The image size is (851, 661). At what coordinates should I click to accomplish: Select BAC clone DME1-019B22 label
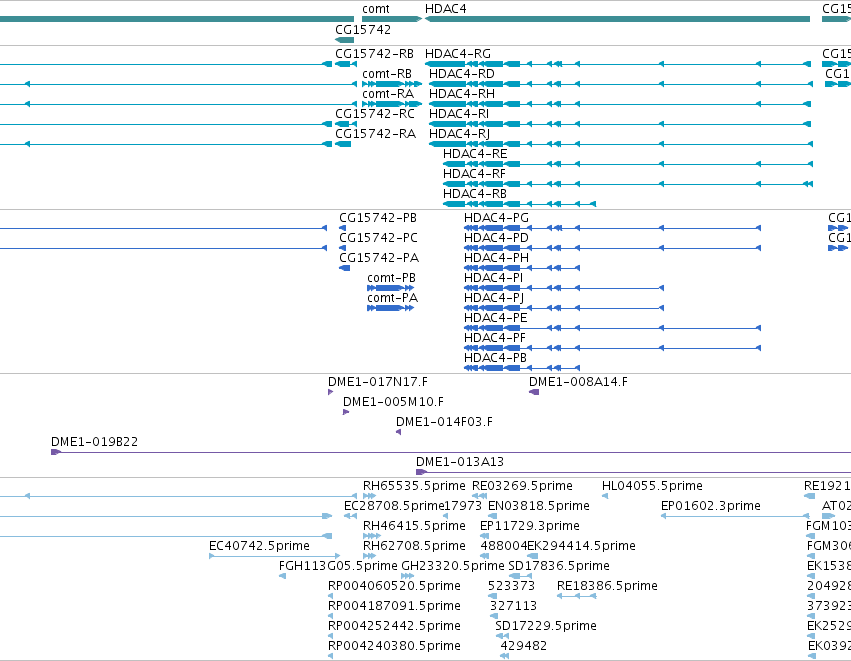(94, 442)
